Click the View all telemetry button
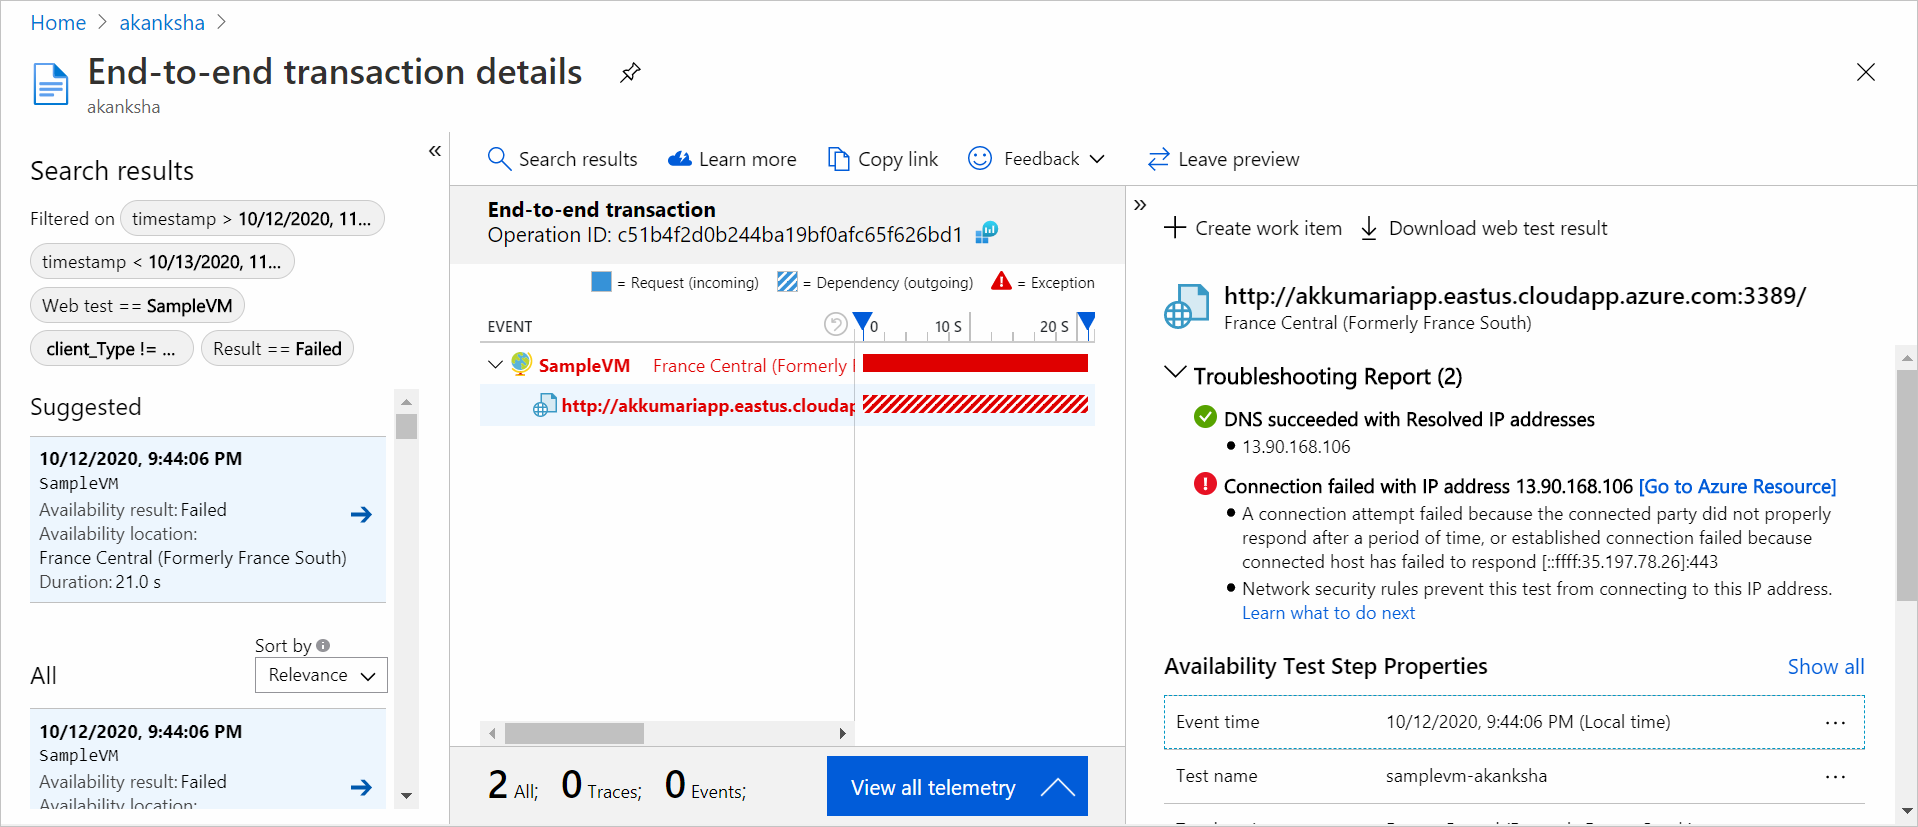 pos(957,787)
